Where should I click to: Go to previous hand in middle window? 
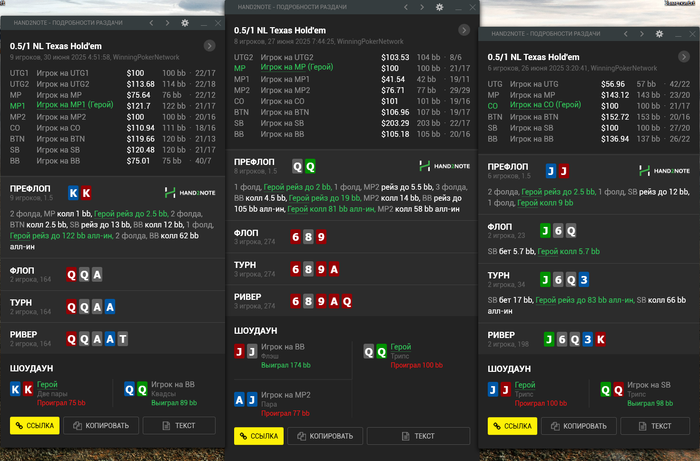click(406, 7)
